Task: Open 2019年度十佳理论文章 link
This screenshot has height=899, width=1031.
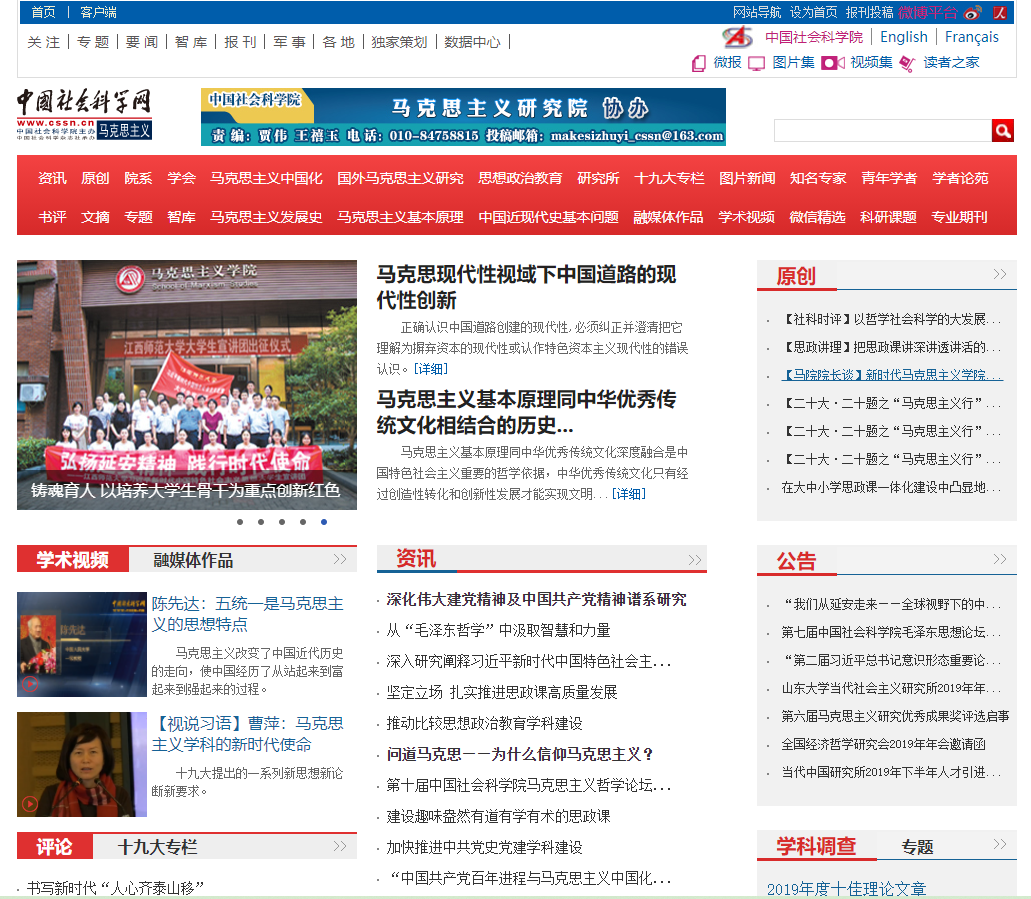Action: pyautogui.click(x=846, y=889)
